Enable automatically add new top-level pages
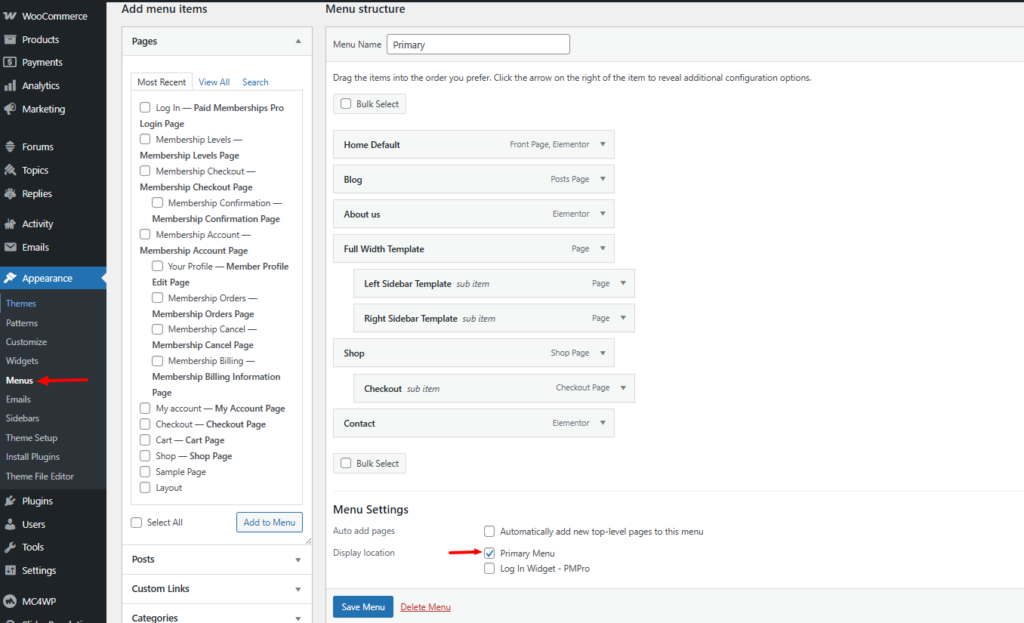Viewport: 1024px width, 623px height. [490, 532]
